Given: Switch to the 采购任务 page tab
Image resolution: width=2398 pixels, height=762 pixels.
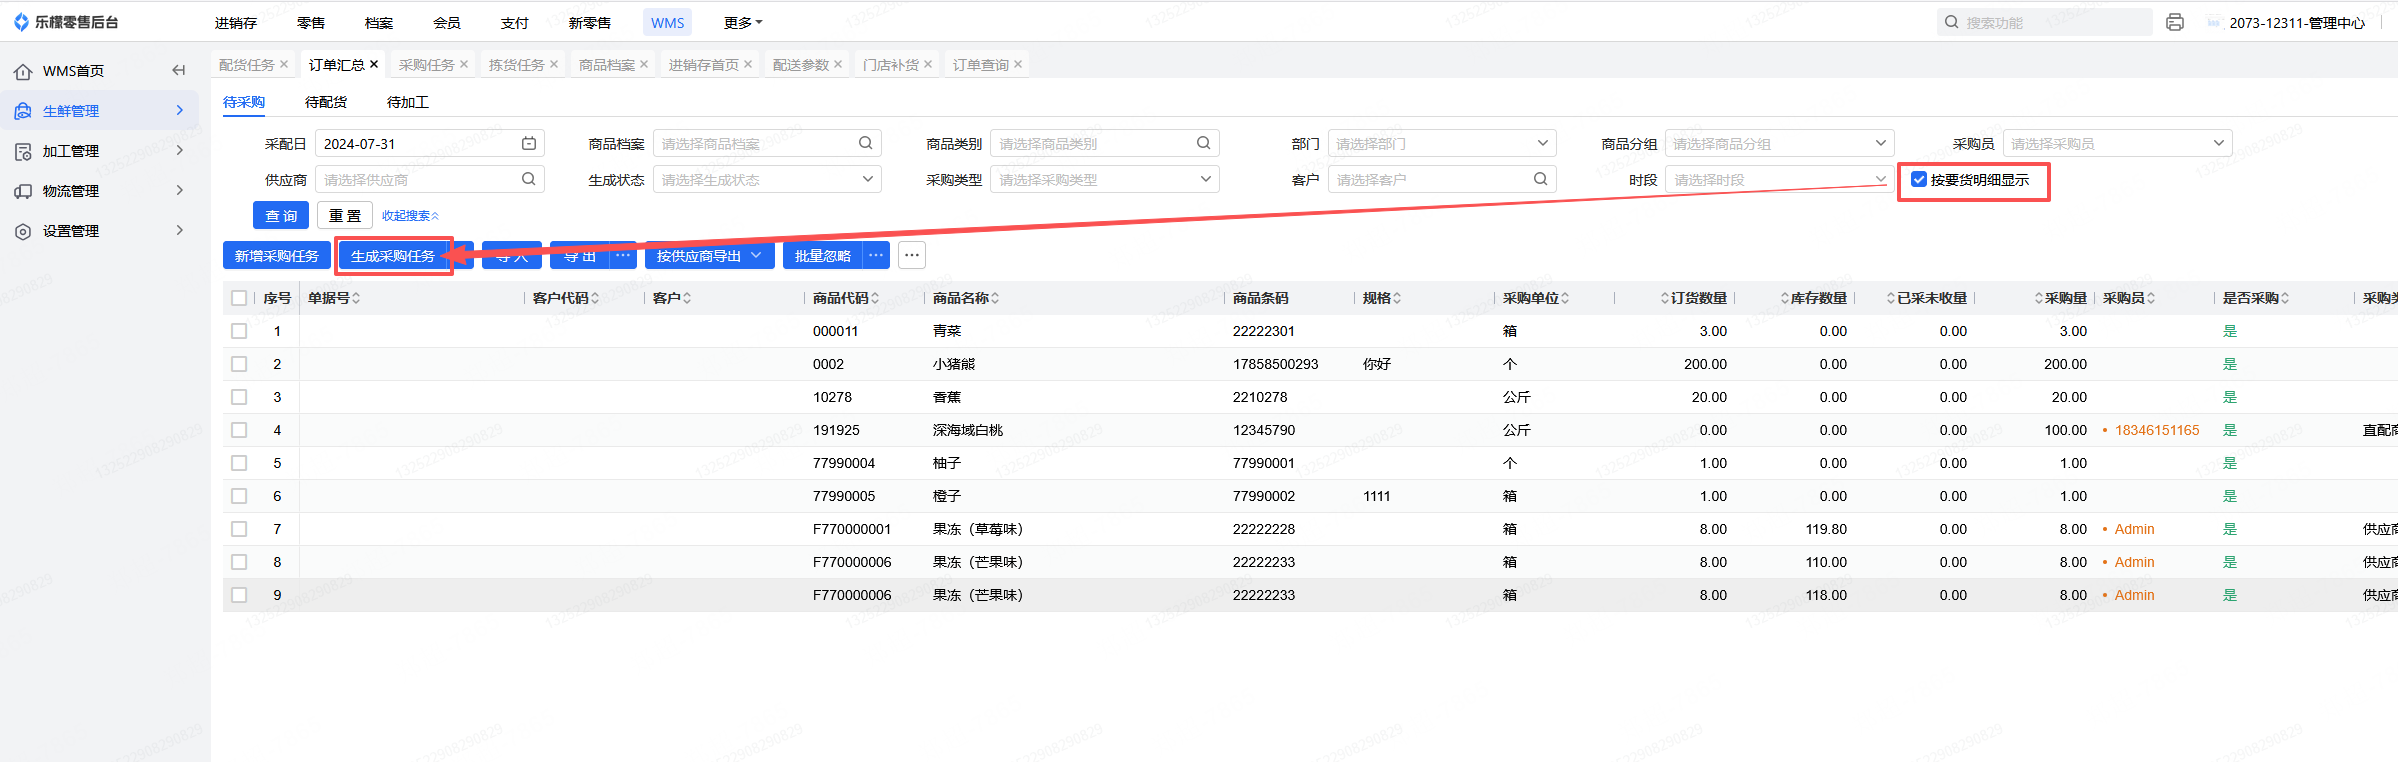Looking at the screenshot, I should point(426,64).
